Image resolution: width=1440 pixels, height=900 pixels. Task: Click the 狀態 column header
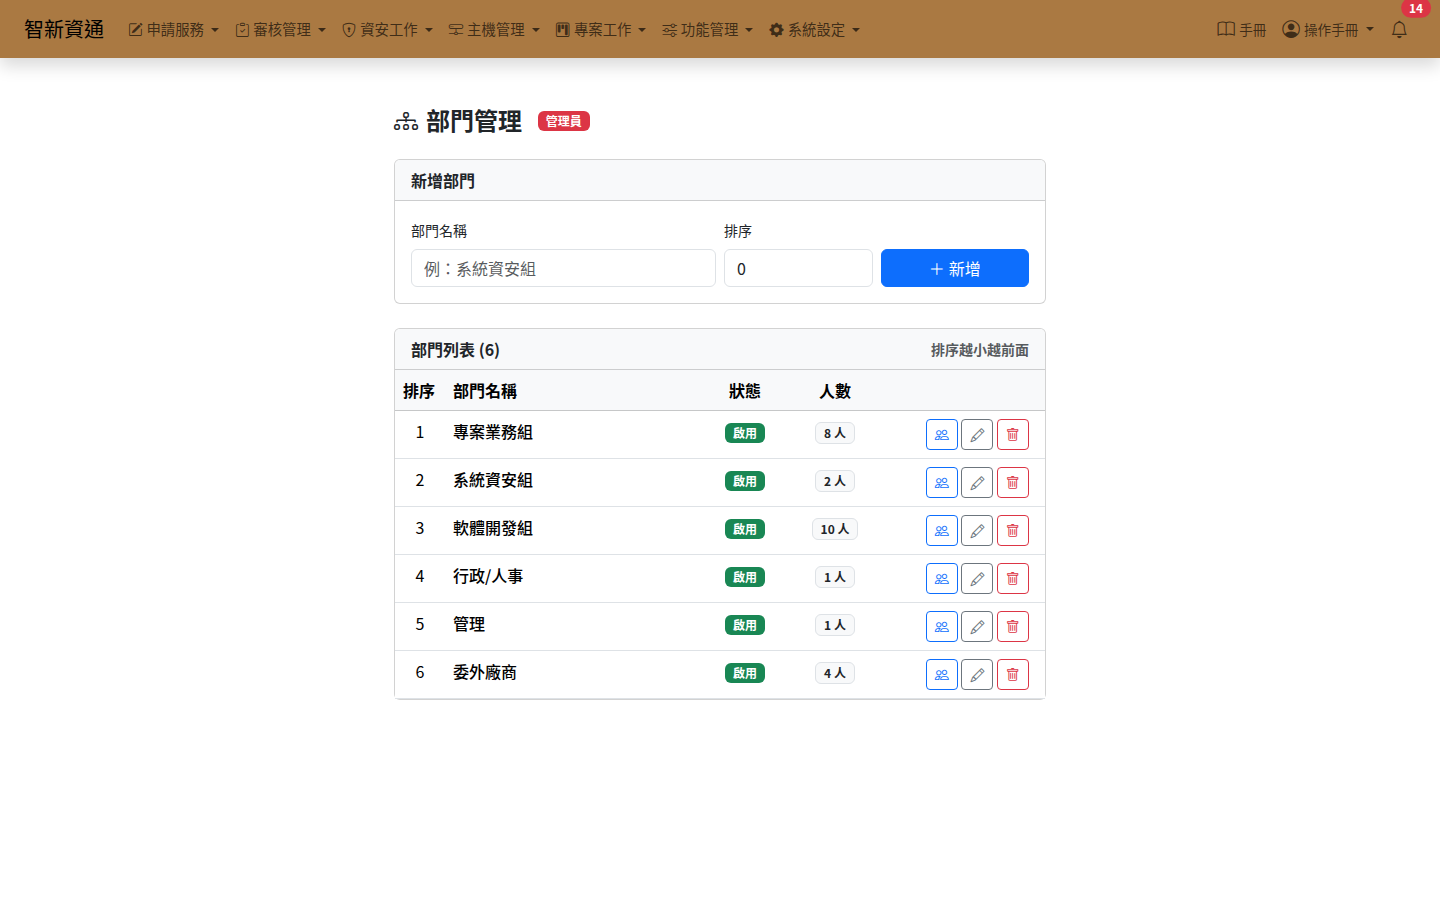(745, 391)
